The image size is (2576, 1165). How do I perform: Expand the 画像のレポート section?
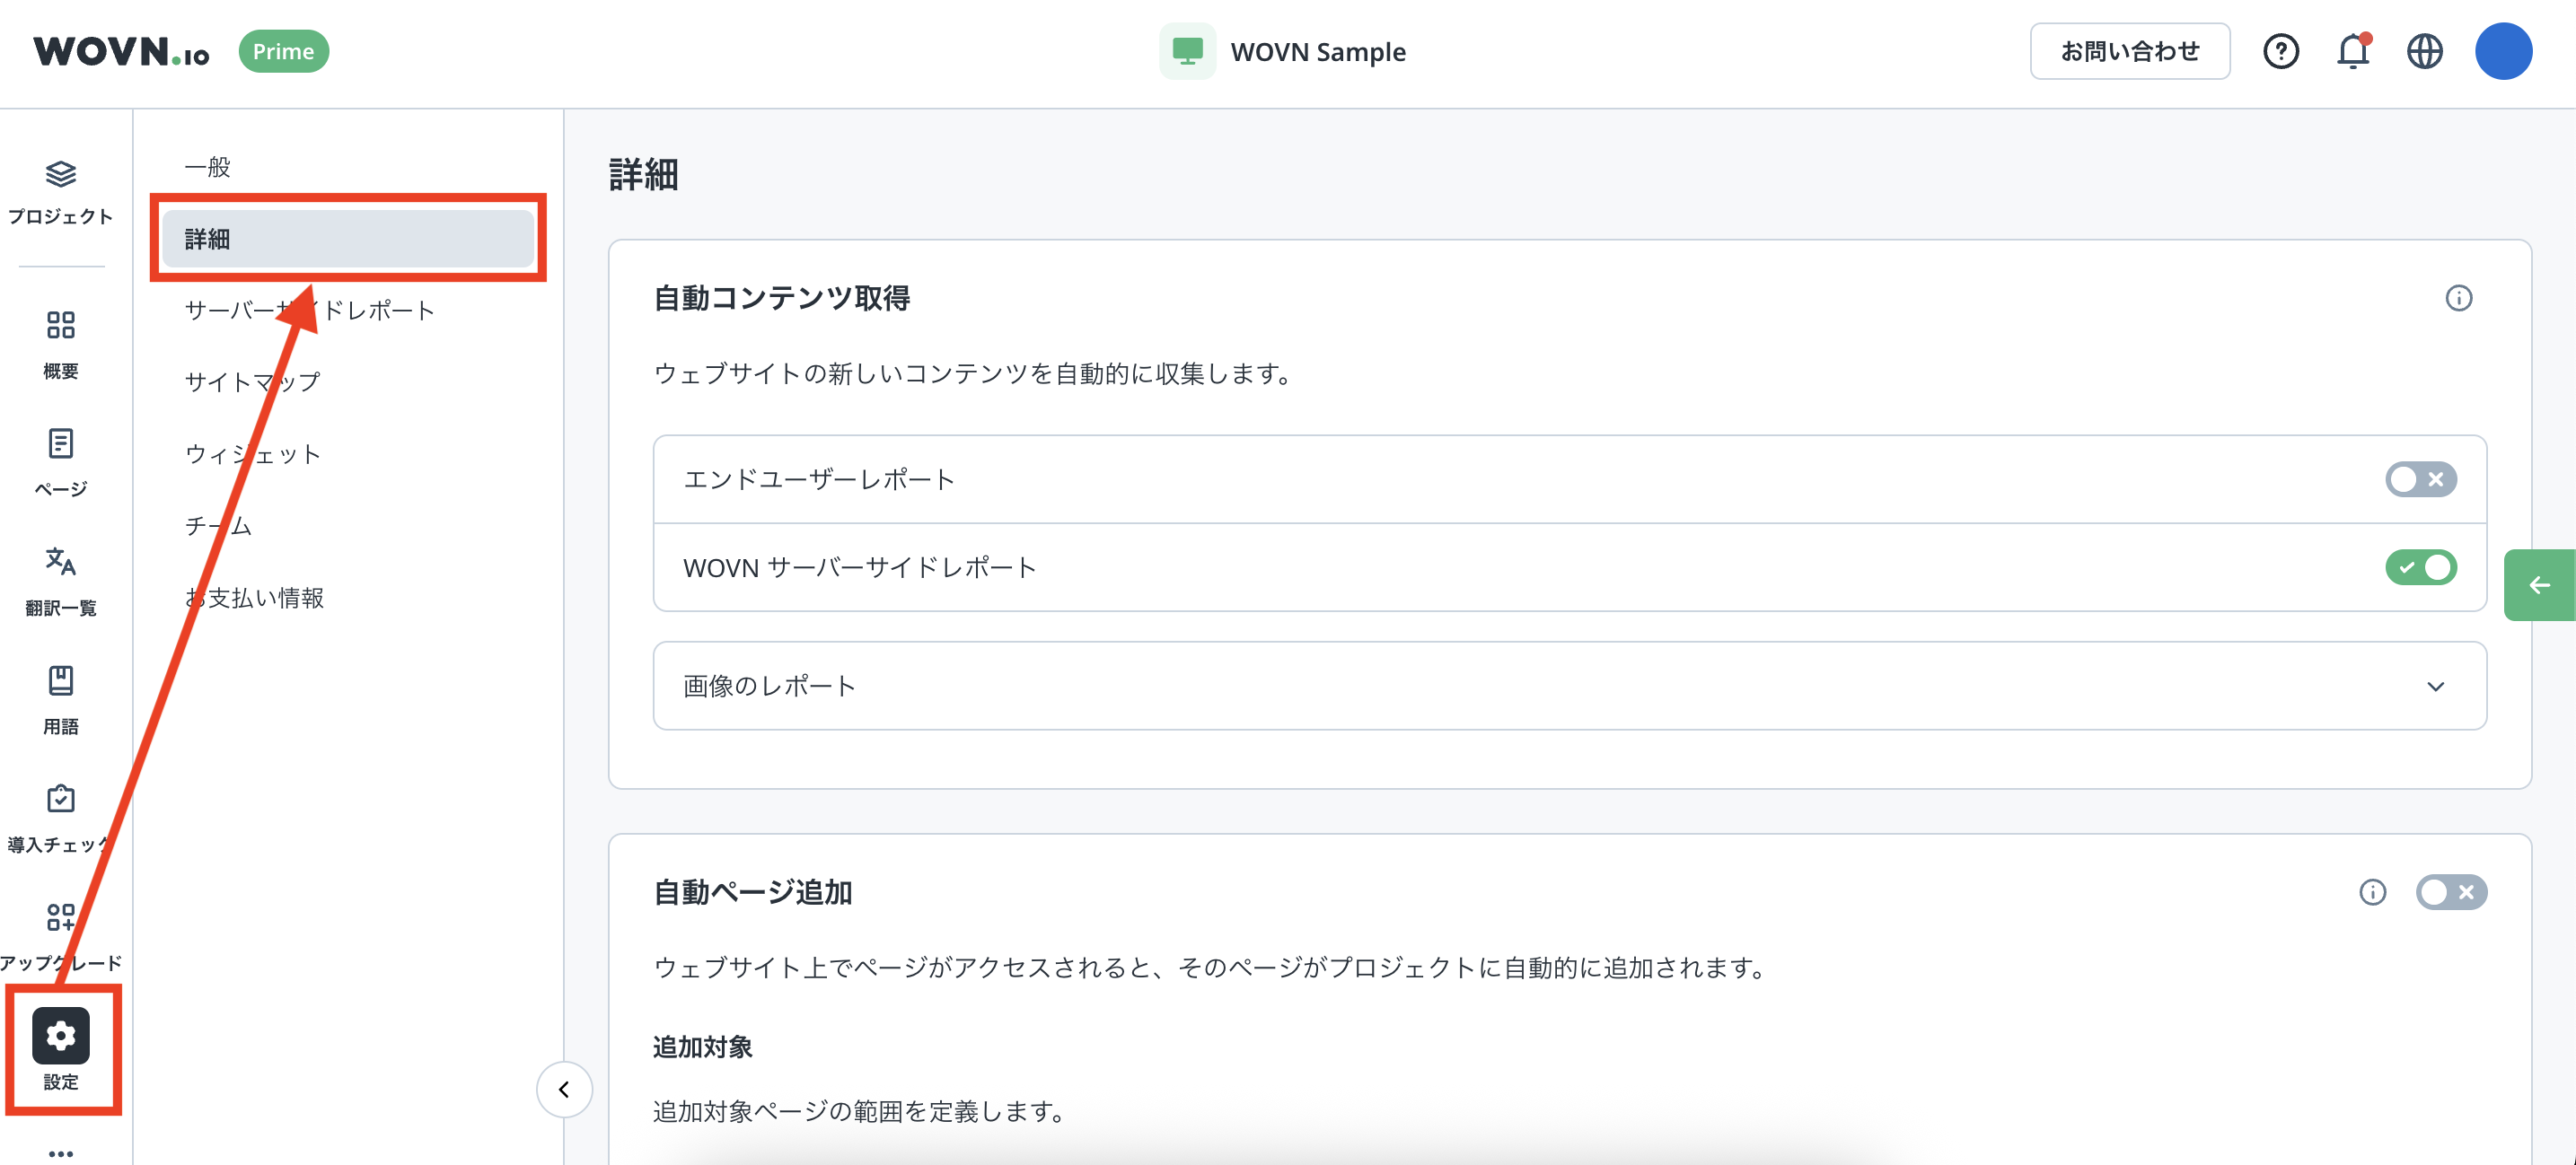[2435, 687]
